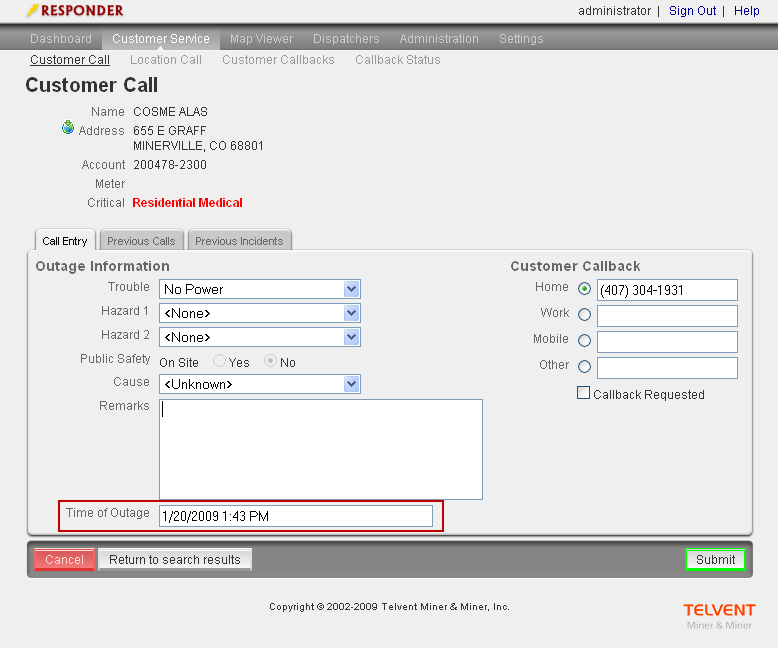
Task: Click the red Cancel button
Action: 65,560
